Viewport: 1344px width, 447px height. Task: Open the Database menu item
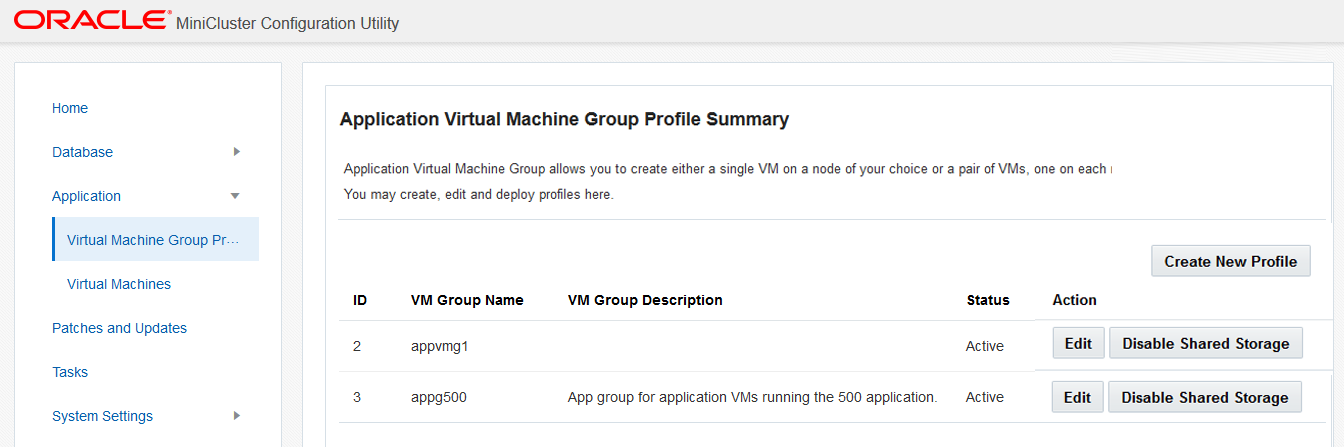point(82,152)
